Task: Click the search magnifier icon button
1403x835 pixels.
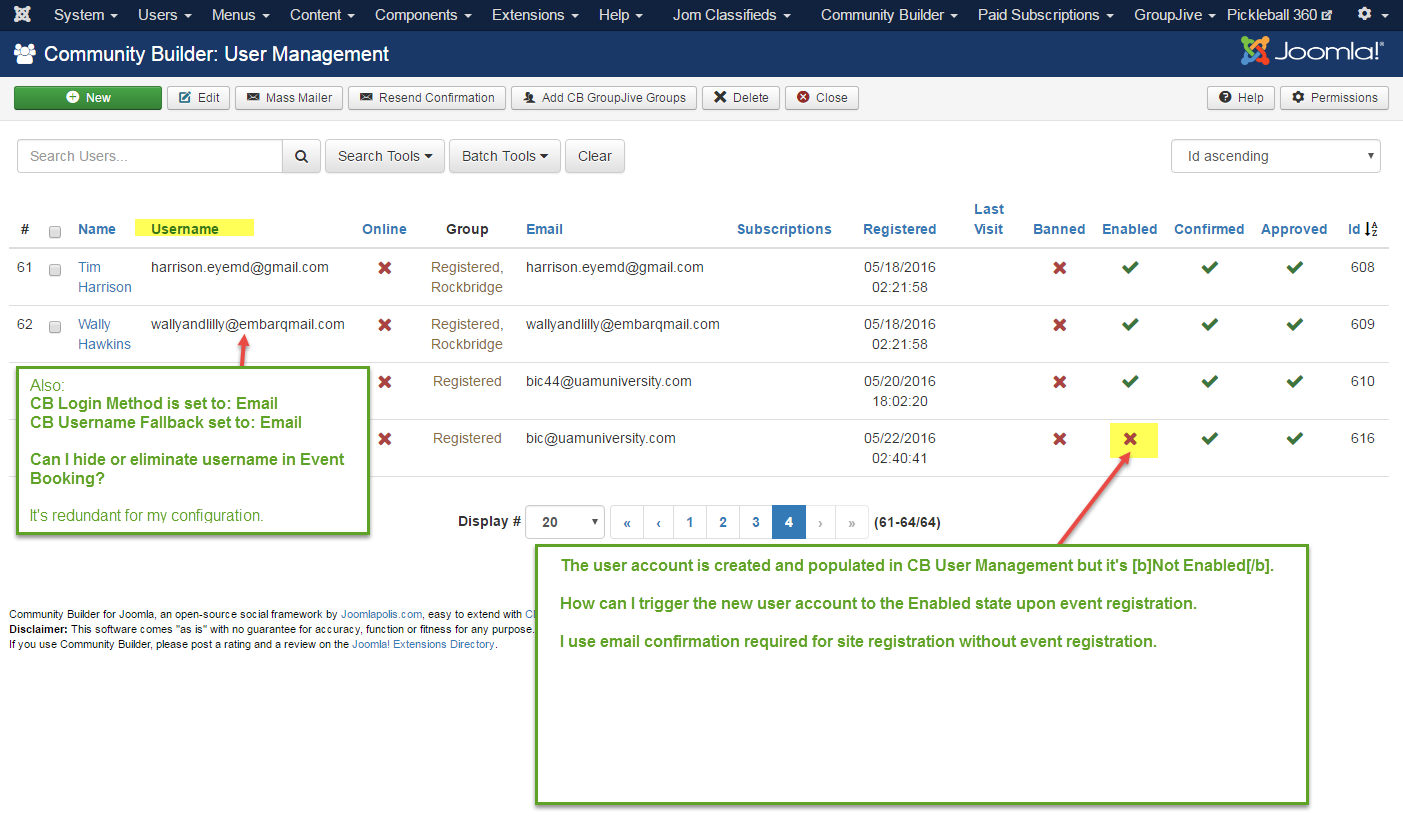Action: tap(301, 156)
